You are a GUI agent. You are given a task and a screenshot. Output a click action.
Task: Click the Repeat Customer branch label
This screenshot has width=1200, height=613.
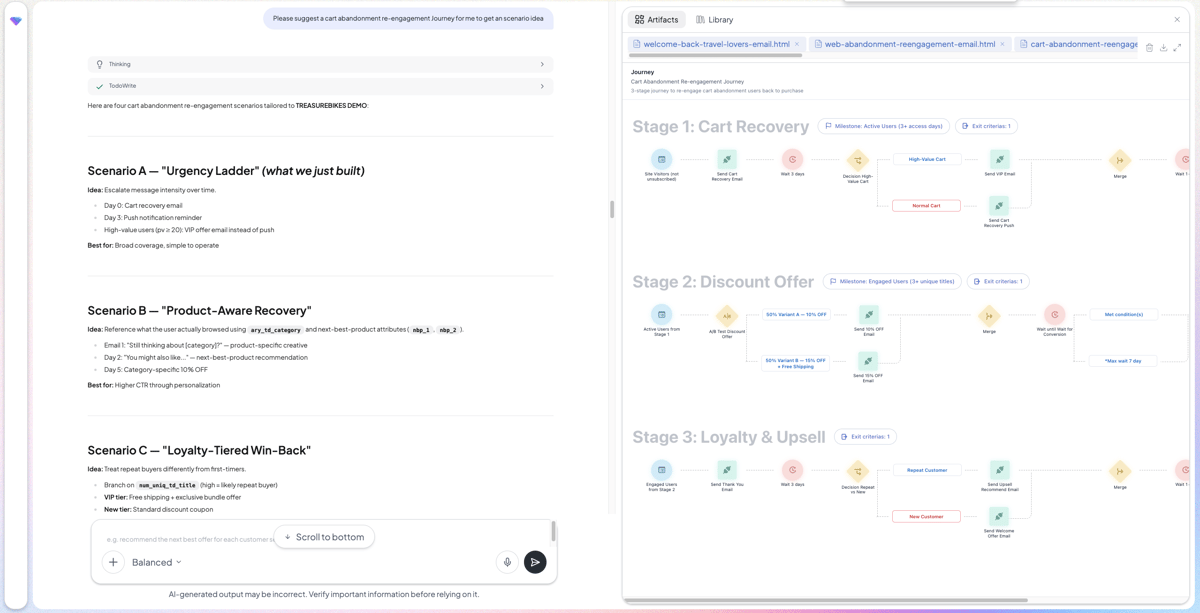[927, 470]
